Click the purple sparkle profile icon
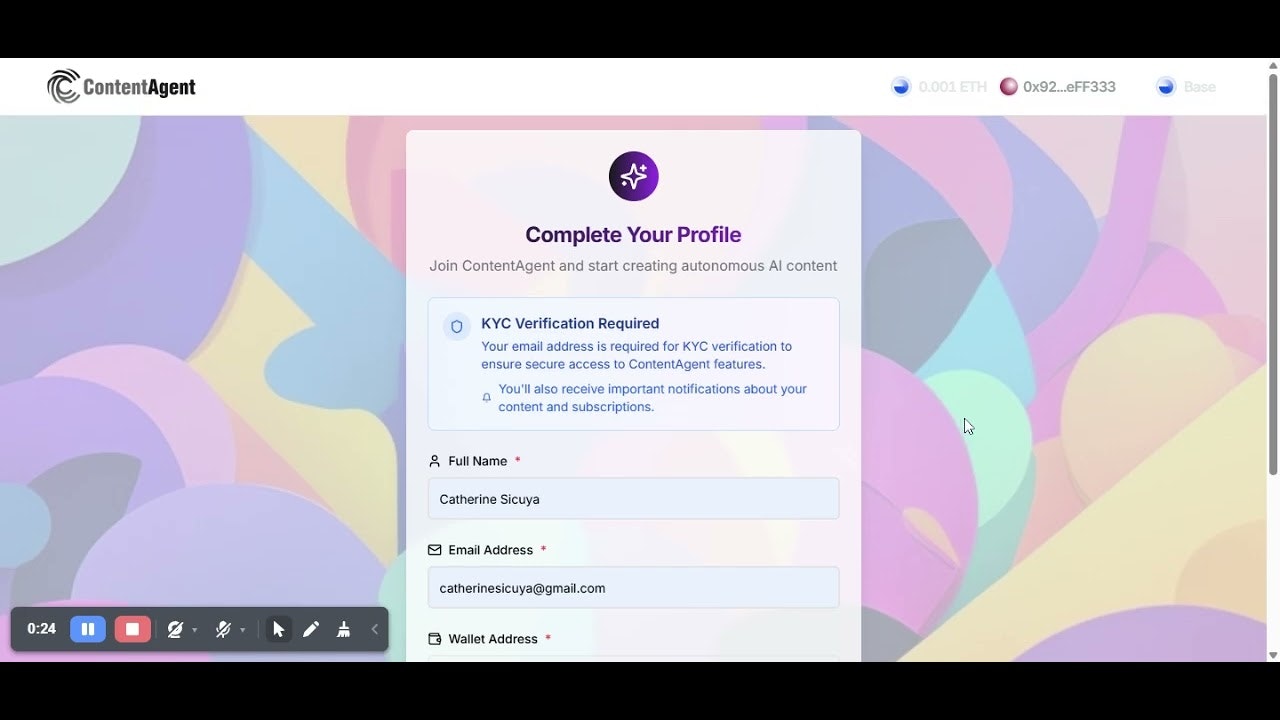This screenshot has width=1280, height=720. [633, 176]
